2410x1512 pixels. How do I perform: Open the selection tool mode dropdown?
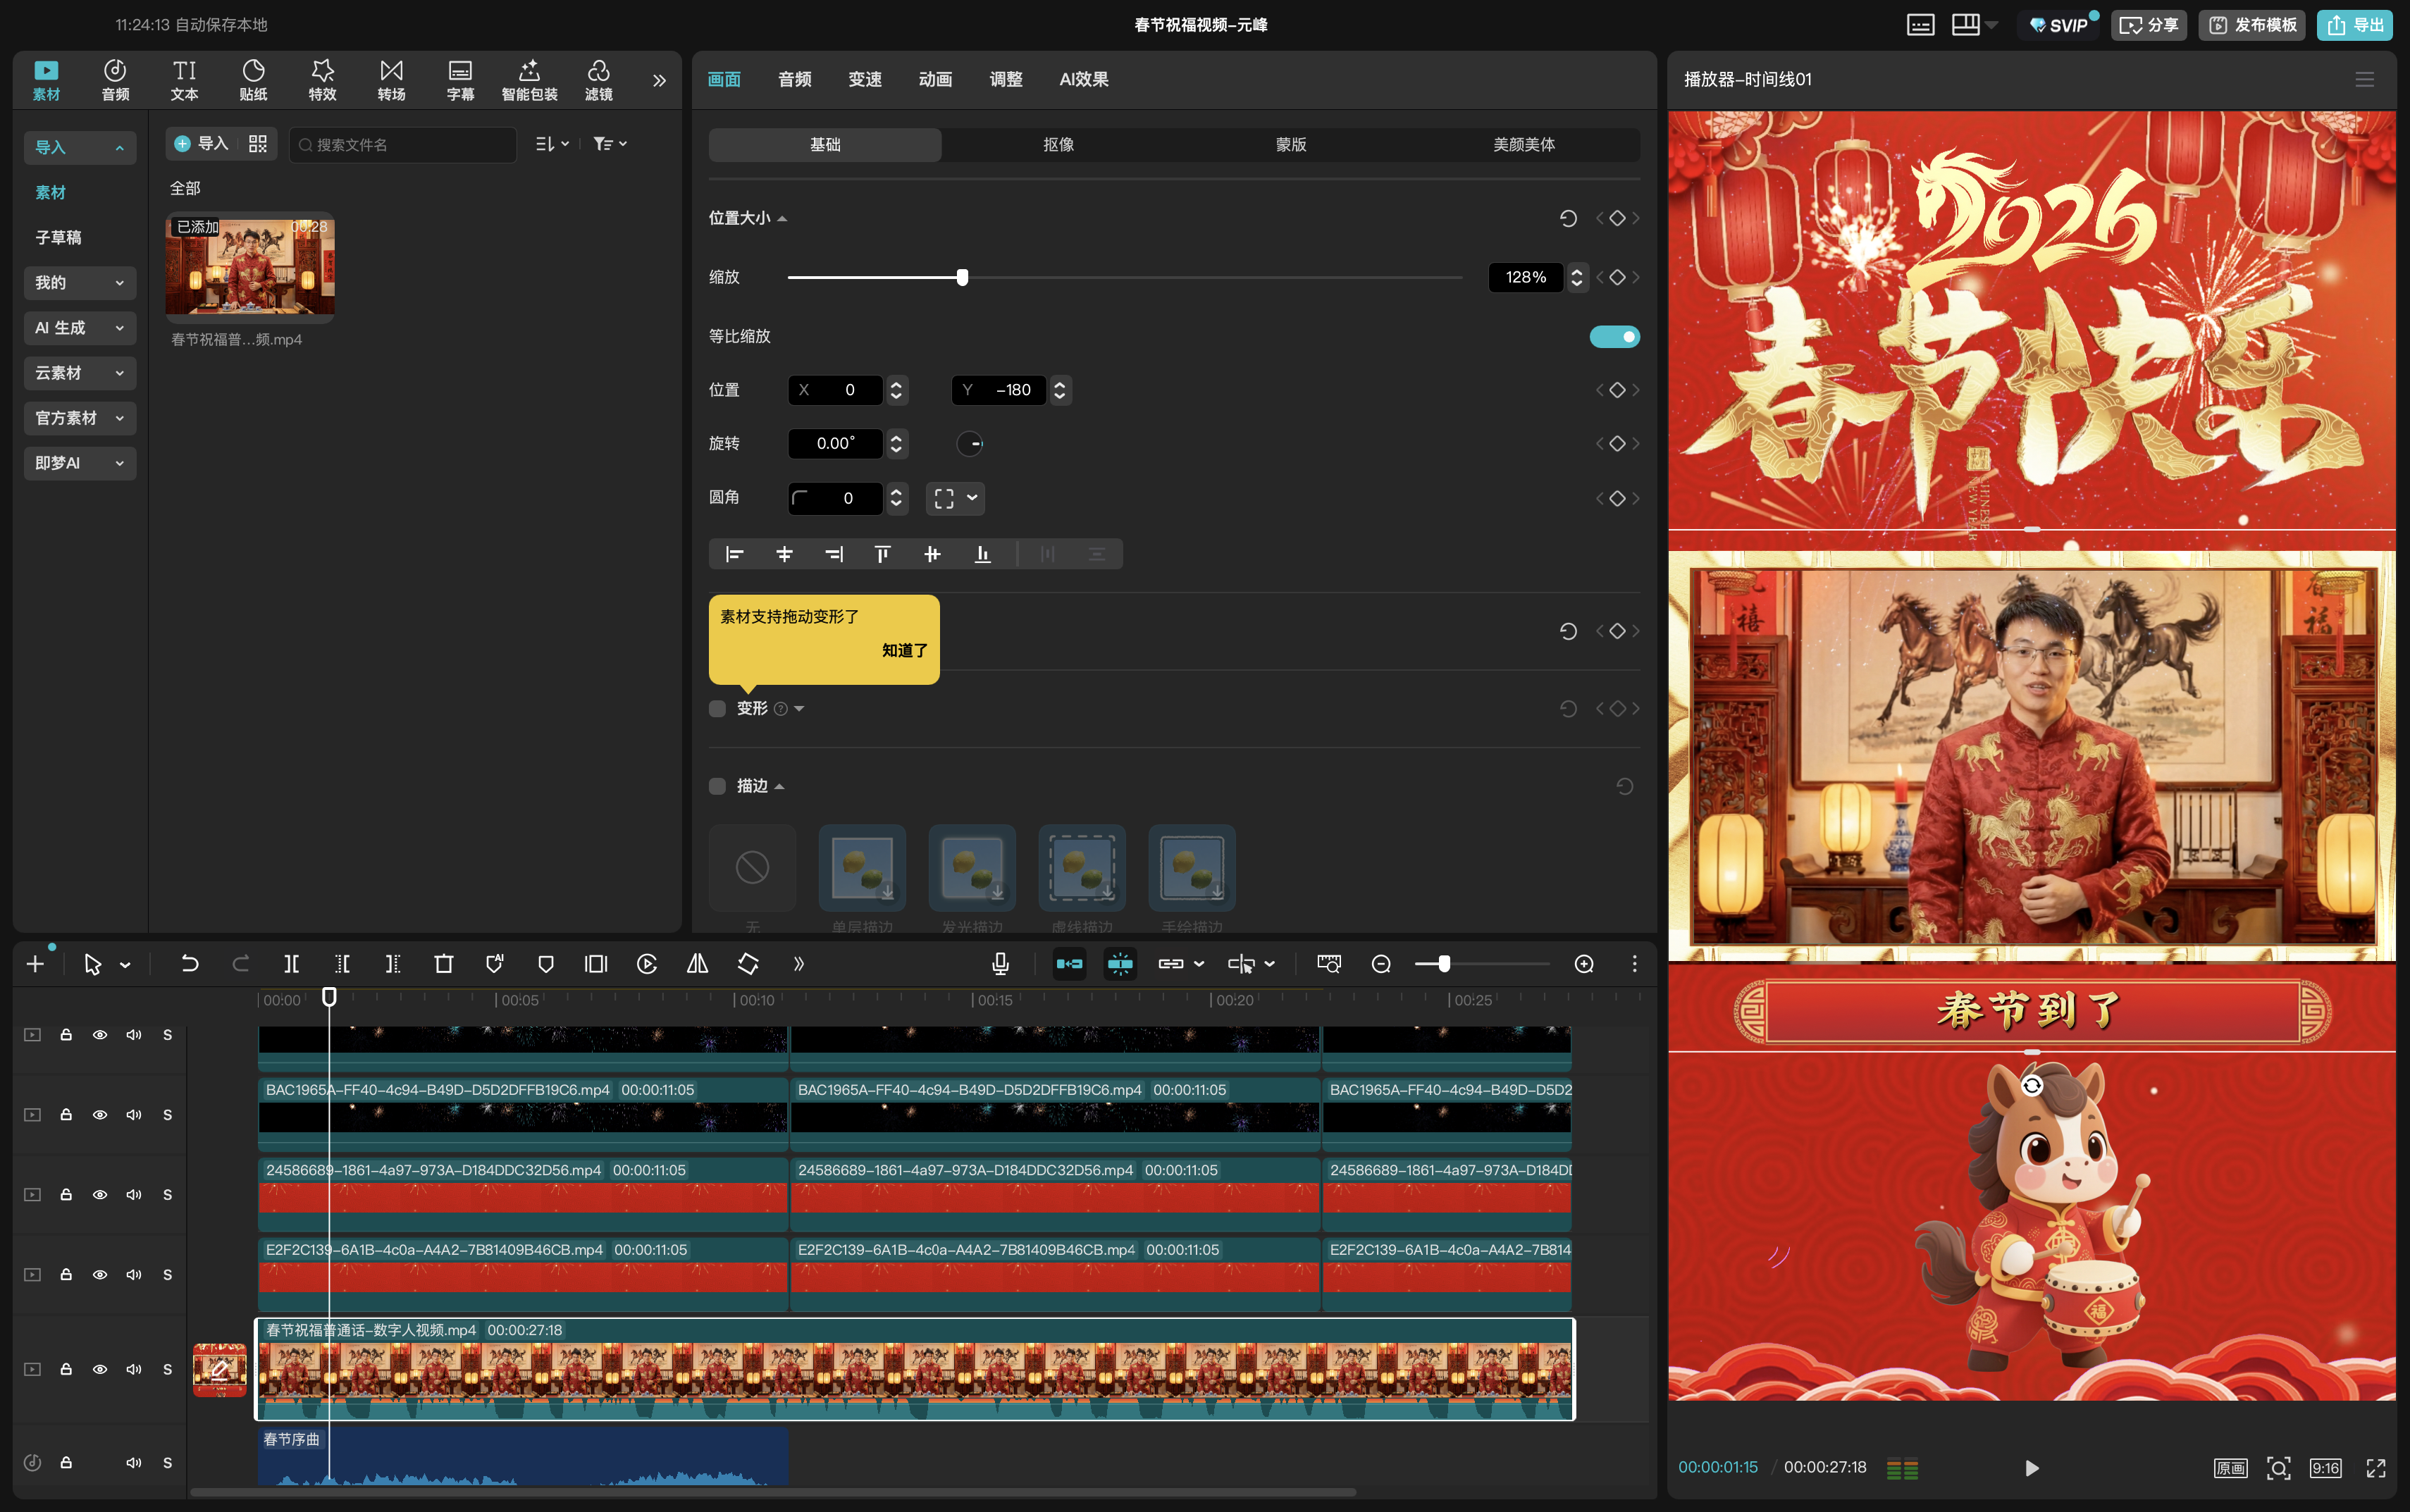125,965
